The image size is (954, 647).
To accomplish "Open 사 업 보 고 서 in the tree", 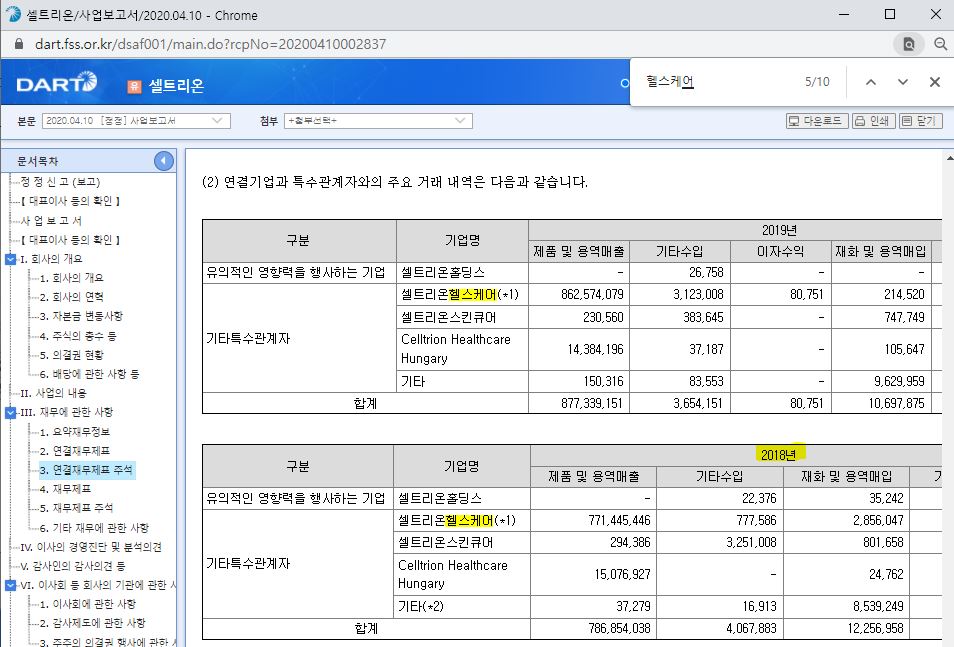I will 51,220.
